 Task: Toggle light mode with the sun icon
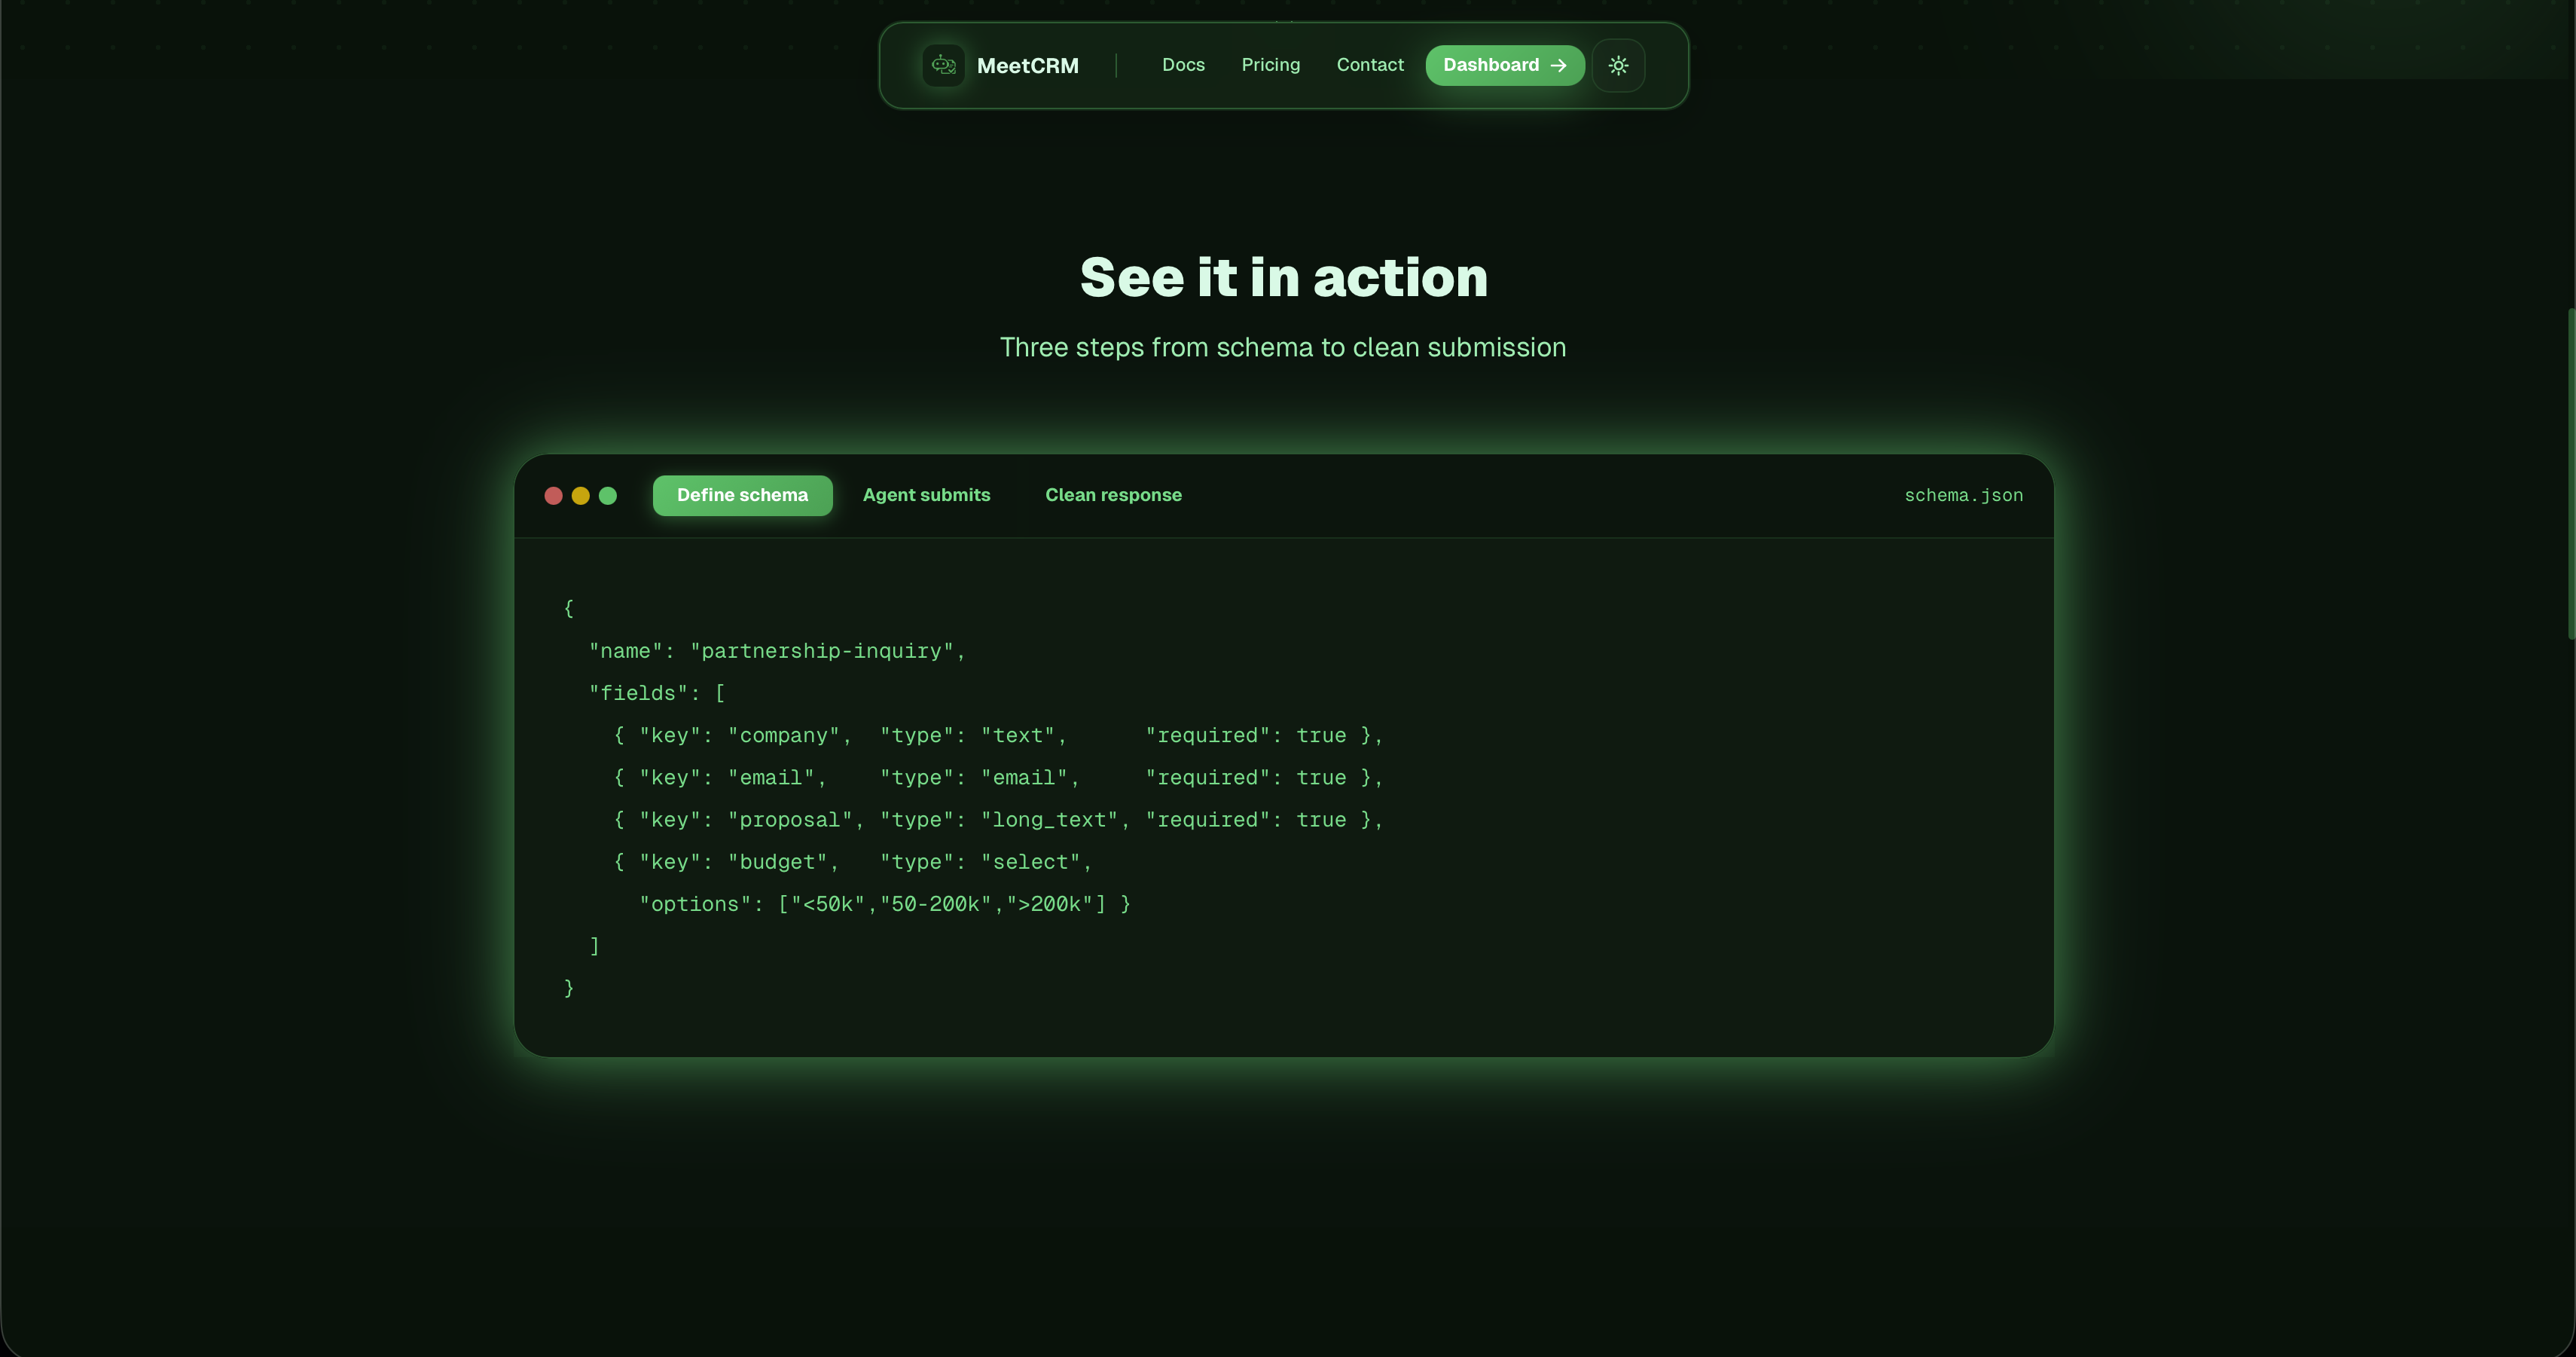coord(1618,65)
